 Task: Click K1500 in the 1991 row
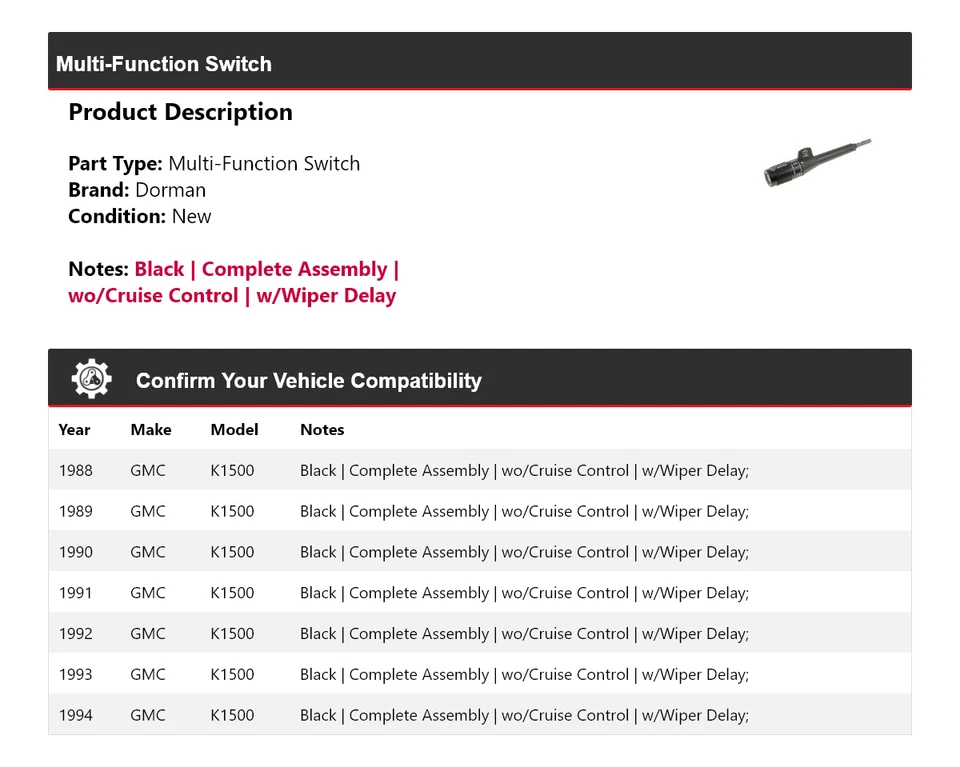[232, 593]
